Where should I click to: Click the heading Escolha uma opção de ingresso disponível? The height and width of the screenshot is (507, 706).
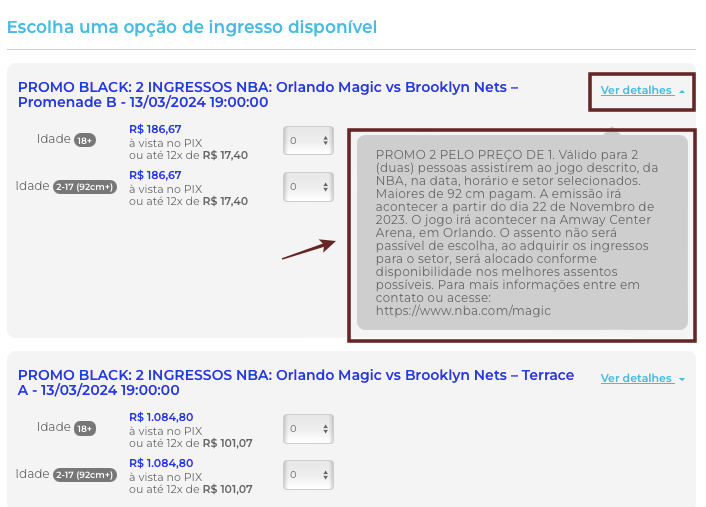[192, 27]
